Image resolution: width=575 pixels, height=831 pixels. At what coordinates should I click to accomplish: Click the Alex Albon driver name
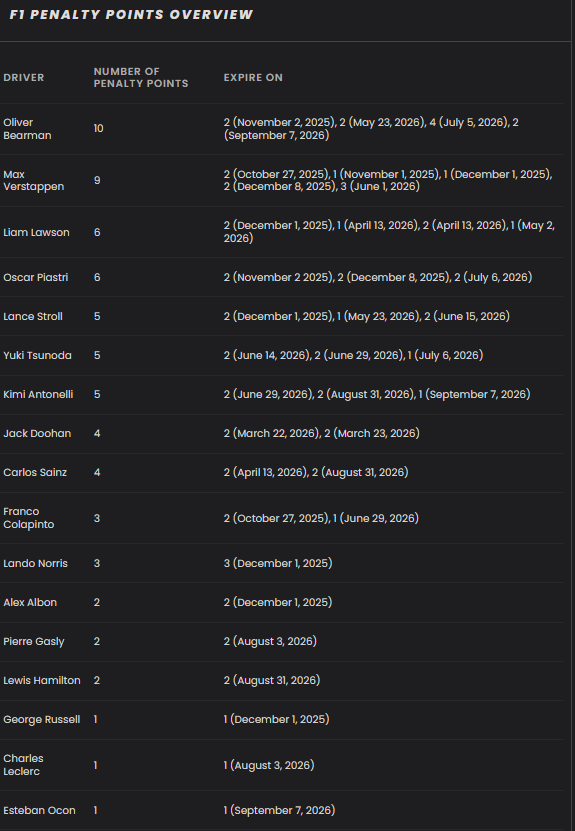(30, 603)
